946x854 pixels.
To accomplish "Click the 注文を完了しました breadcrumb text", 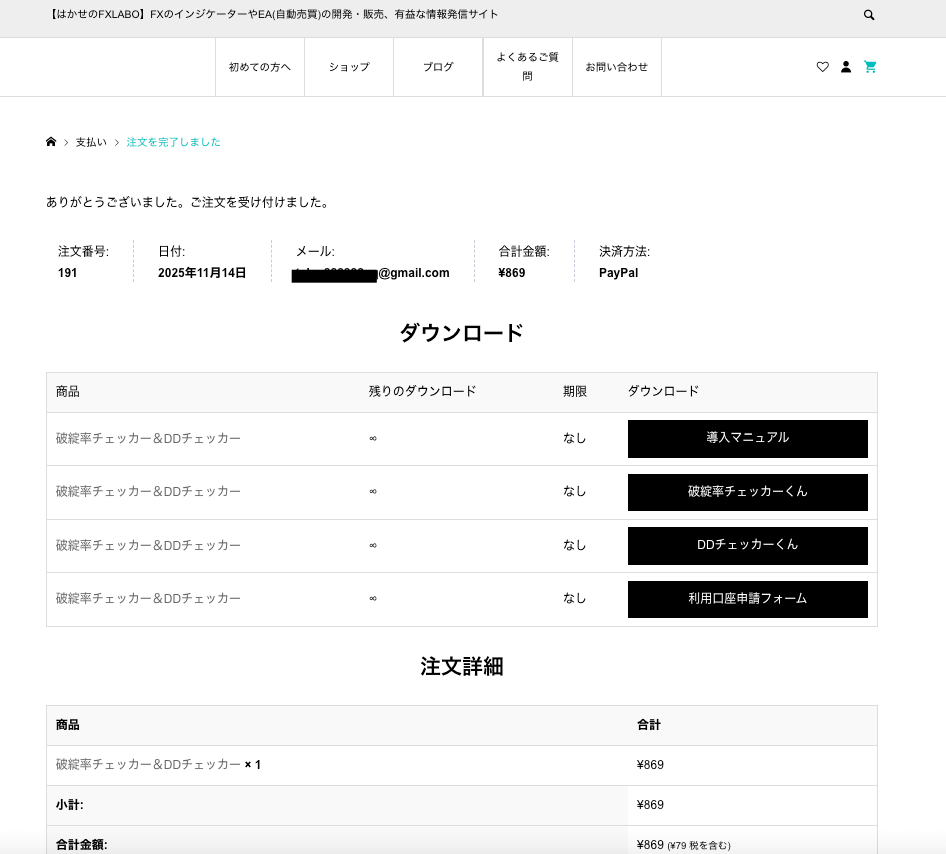I will point(173,142).
